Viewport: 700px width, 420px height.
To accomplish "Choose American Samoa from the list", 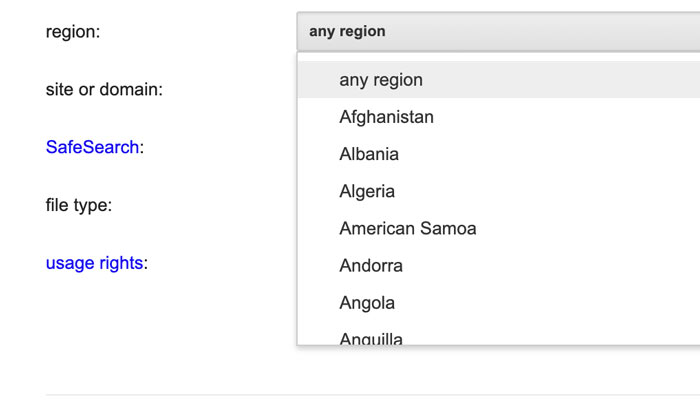I will click(x=407, y=228).
